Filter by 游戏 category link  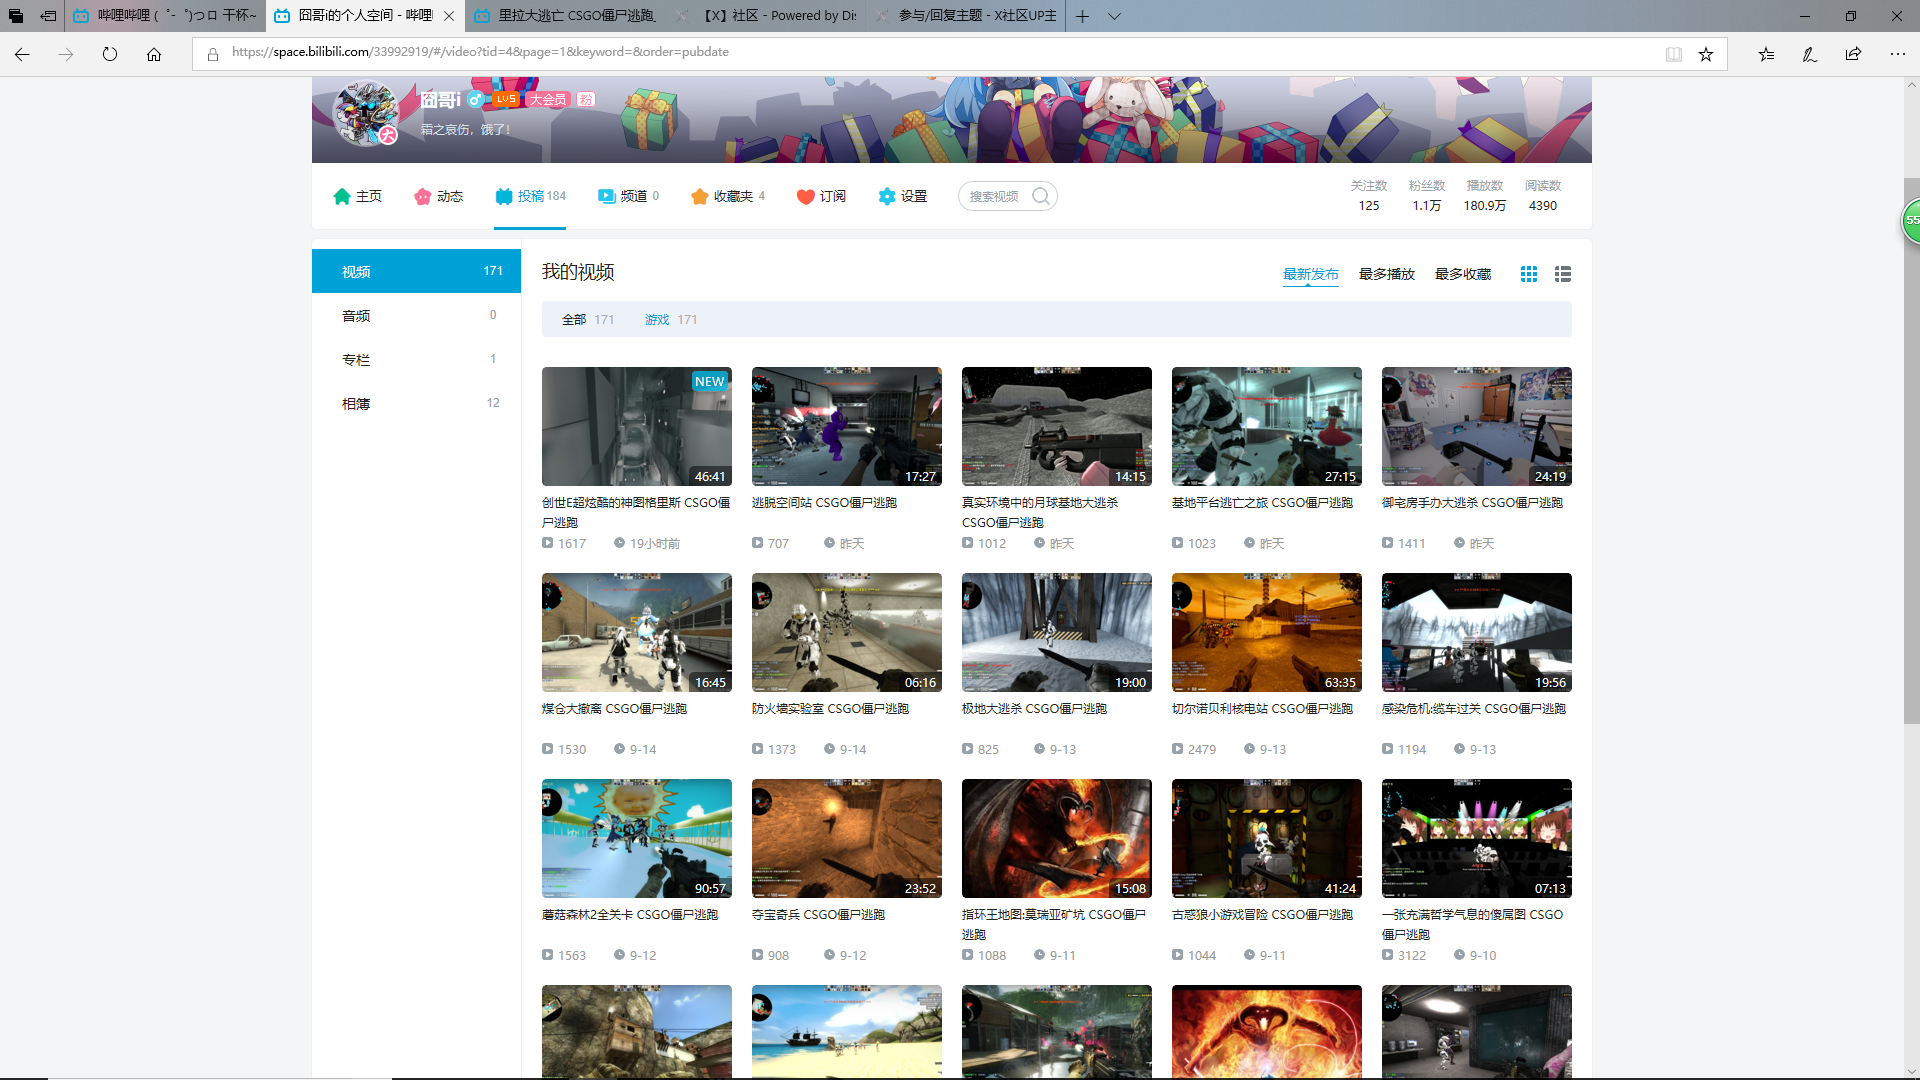point(657,319)
